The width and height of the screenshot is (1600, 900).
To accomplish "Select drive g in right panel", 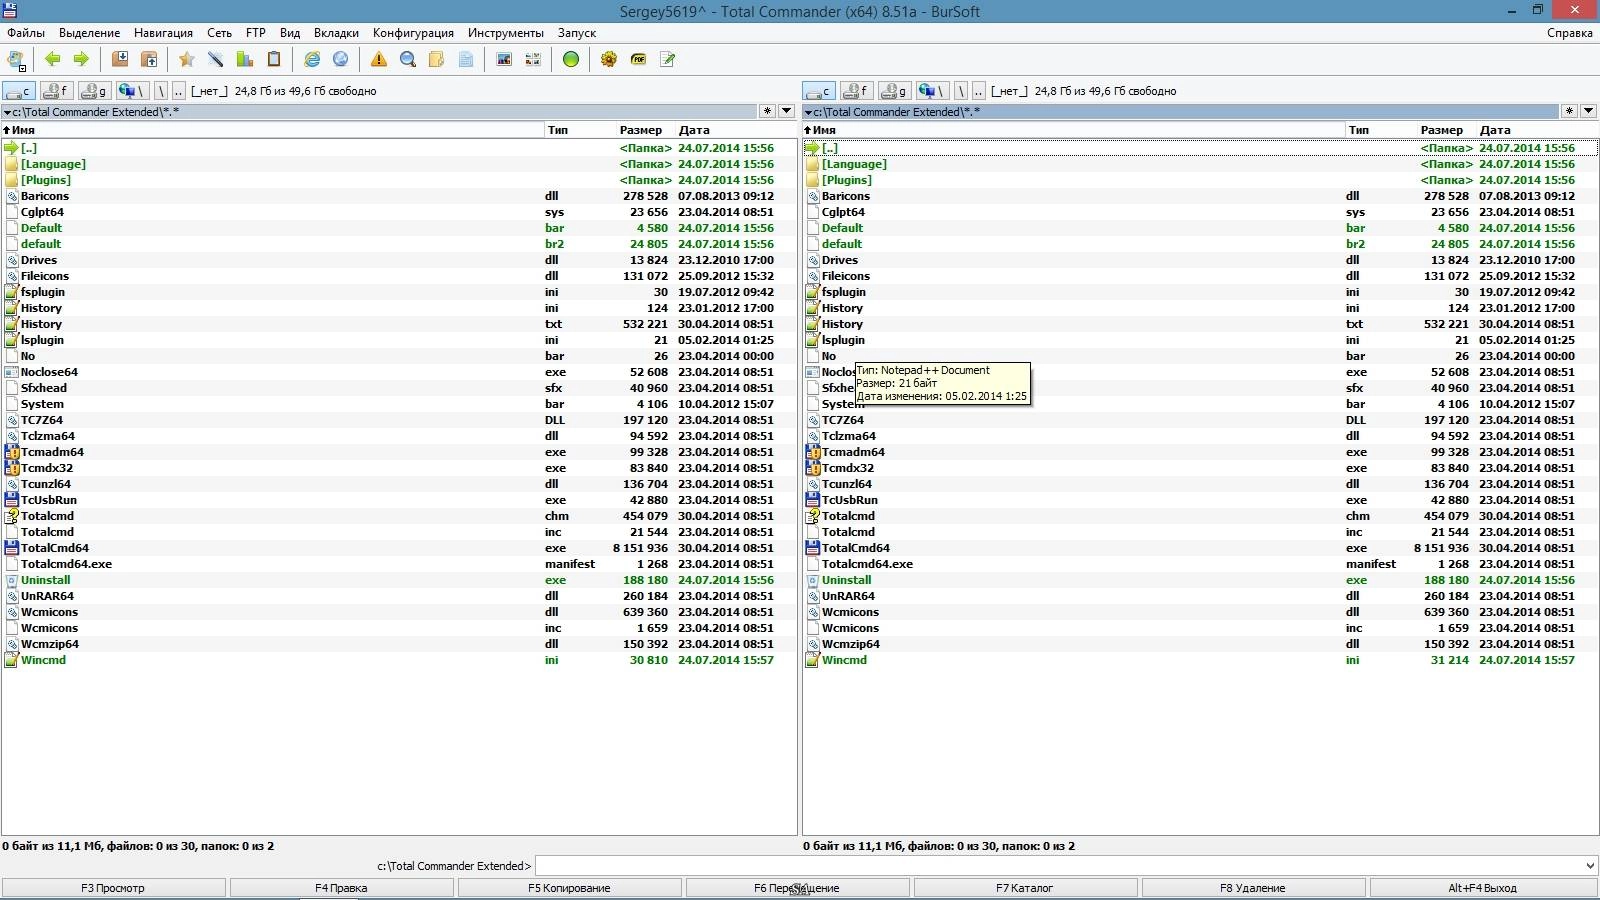I will point(895,91).
